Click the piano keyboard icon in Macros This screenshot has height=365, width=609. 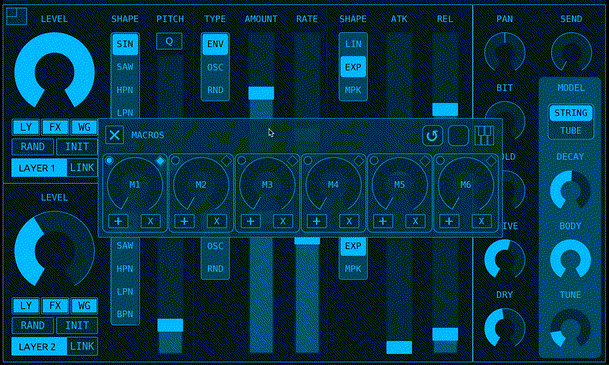click(x=484, y=136)
